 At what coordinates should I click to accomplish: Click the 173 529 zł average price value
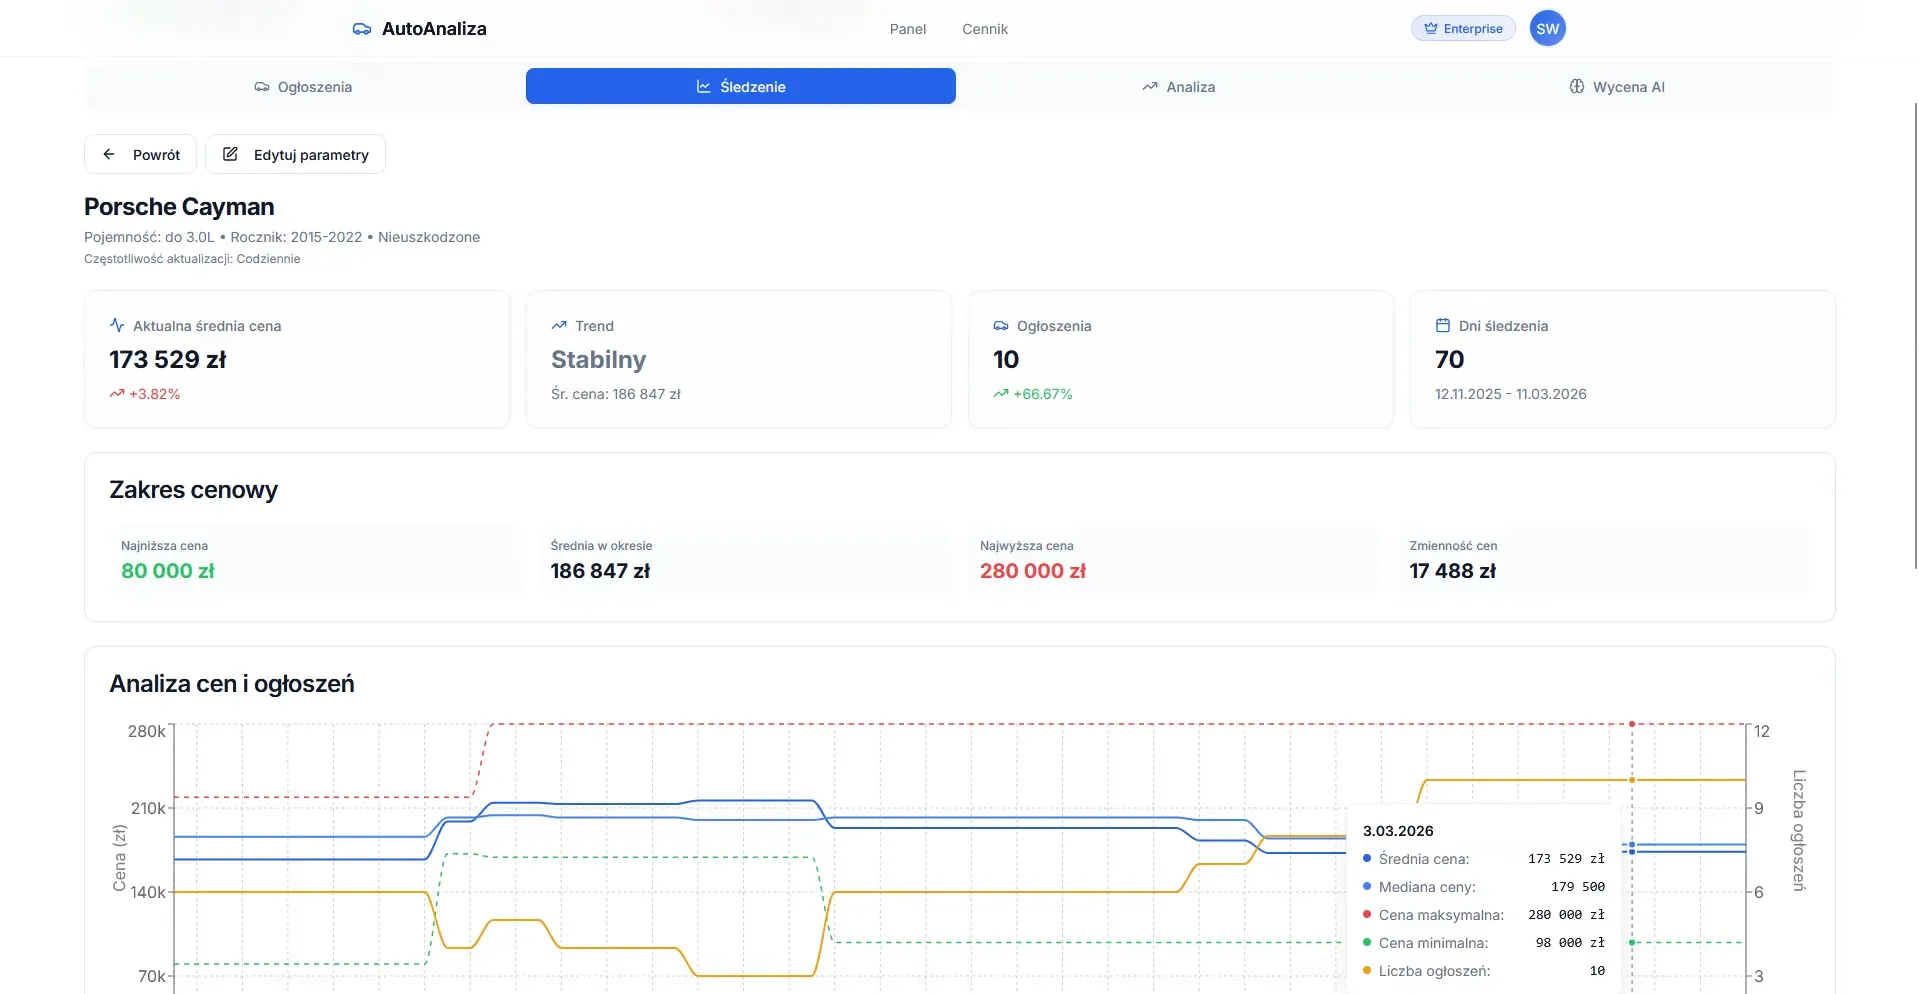pos(168,360)
